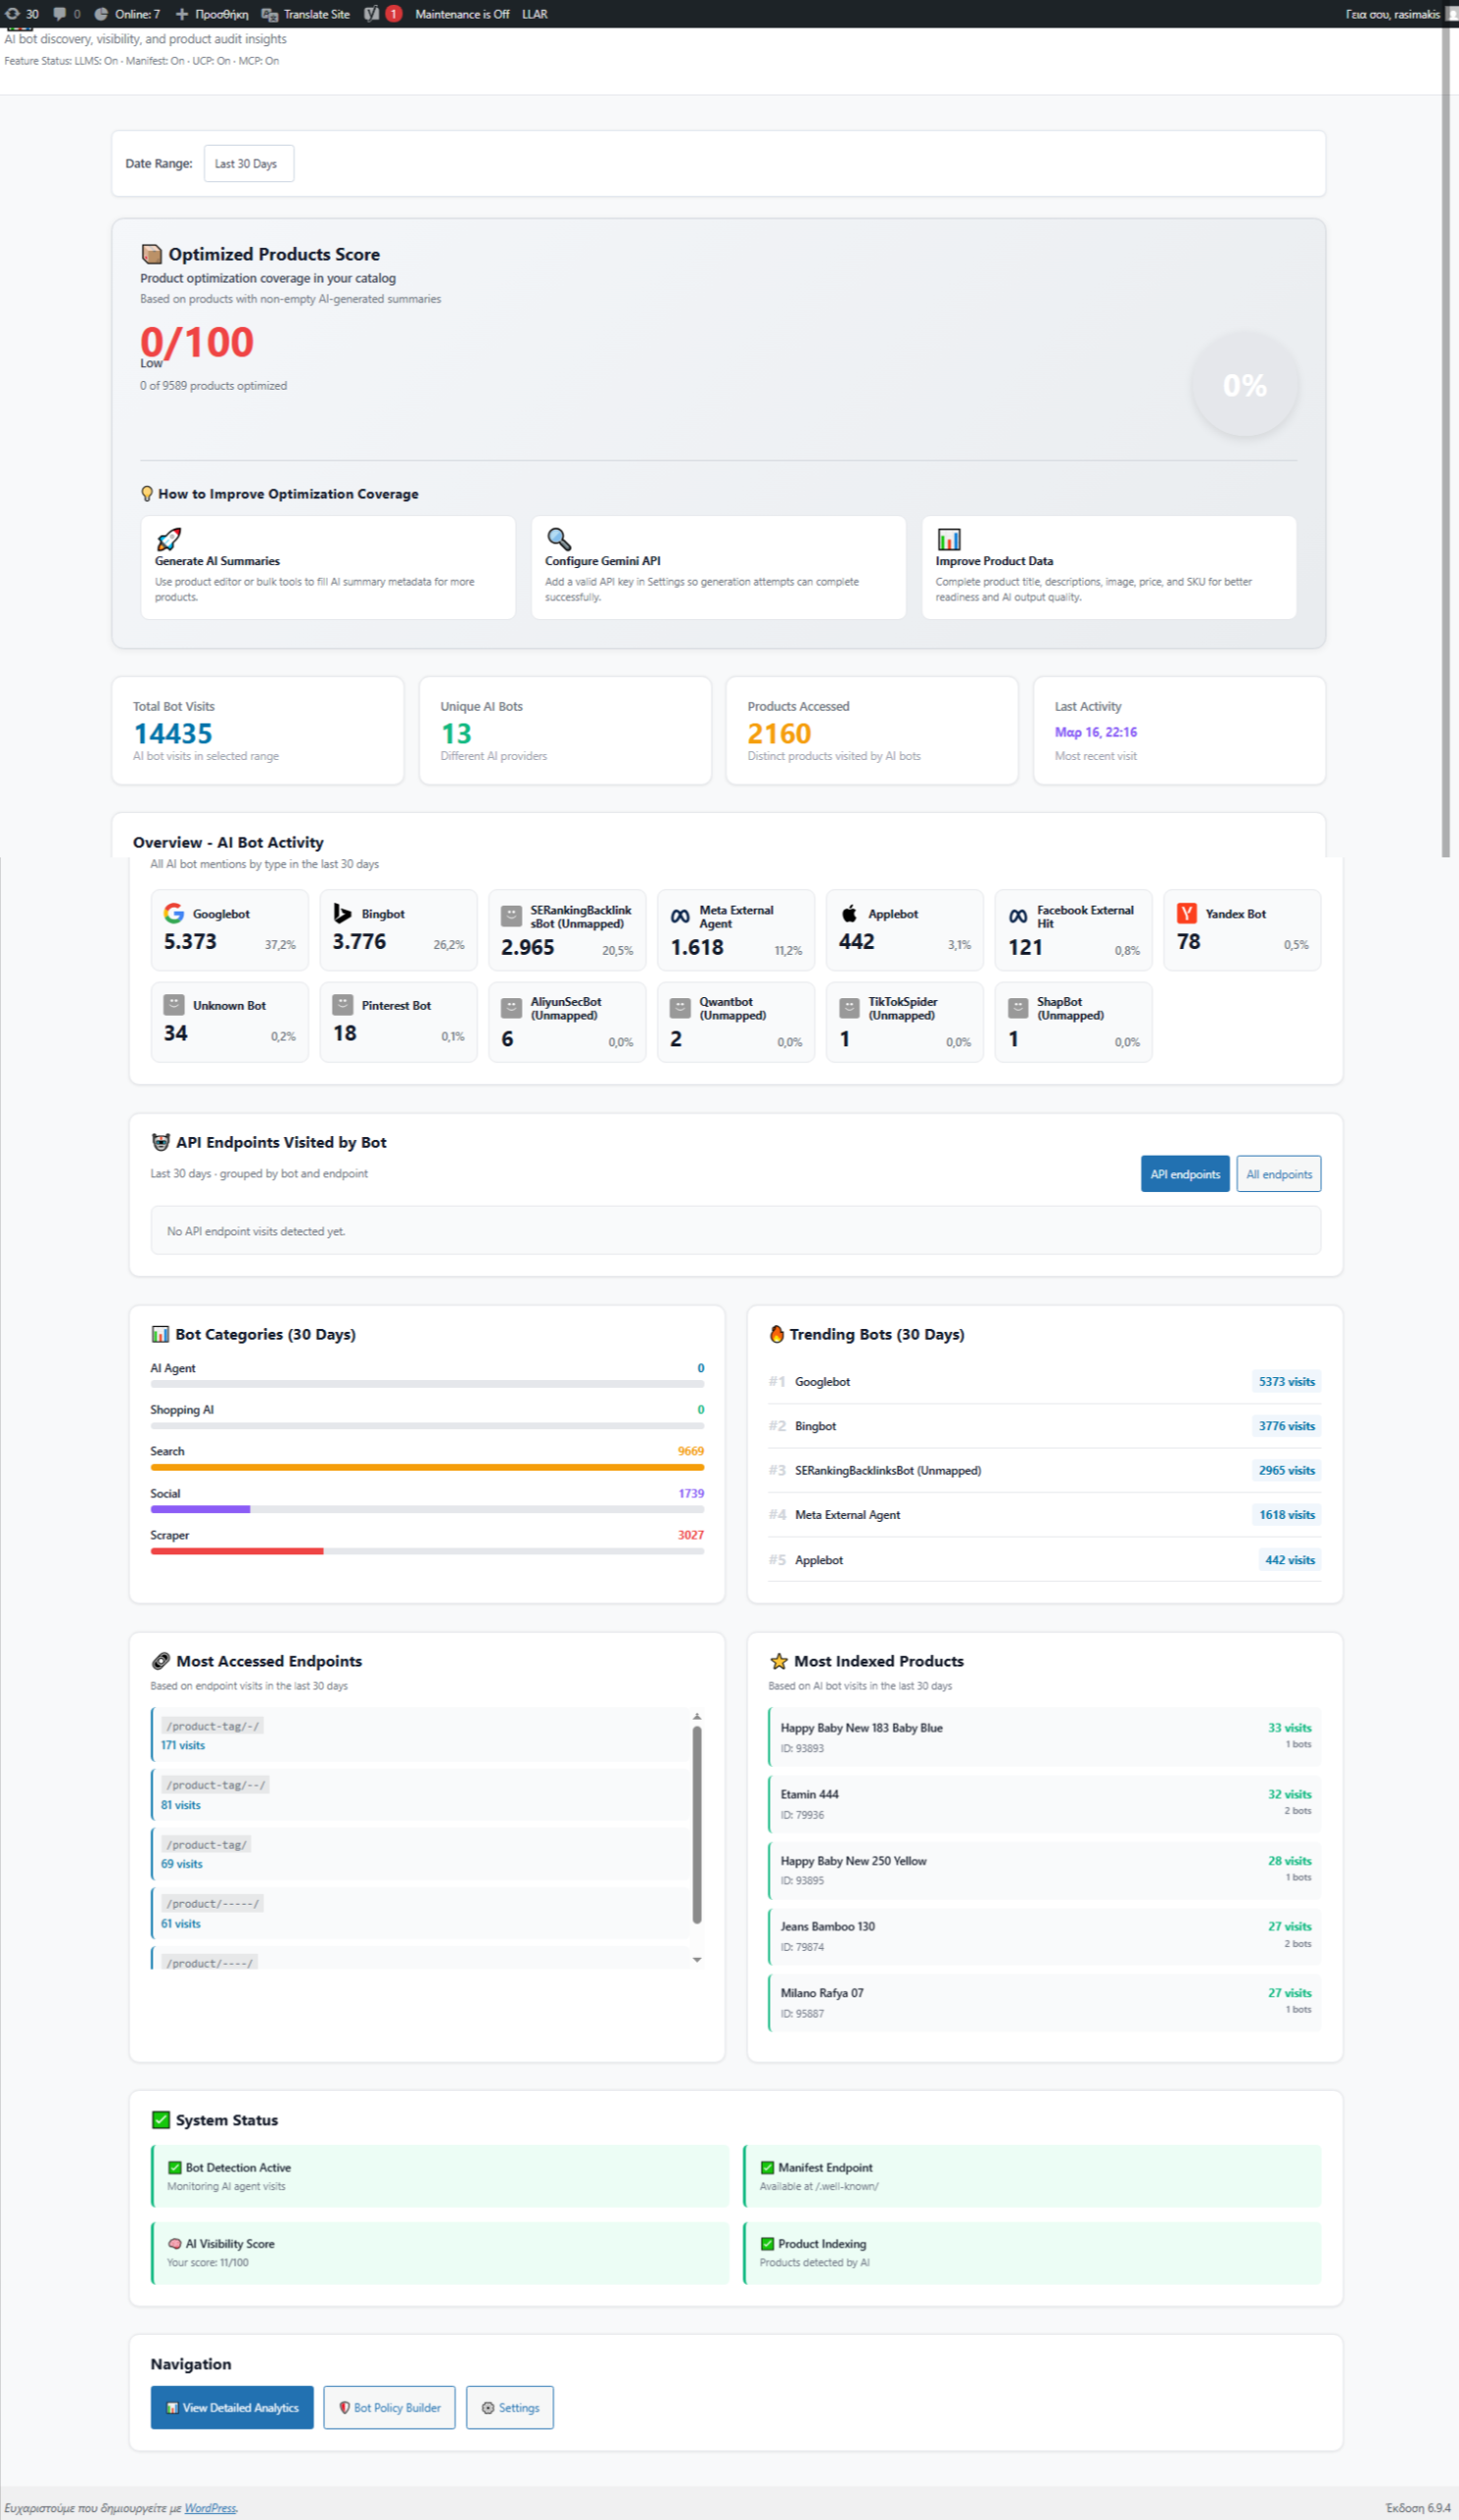
Task: Open the Last 30 Days date range dropdown
Action: [248, 164]
